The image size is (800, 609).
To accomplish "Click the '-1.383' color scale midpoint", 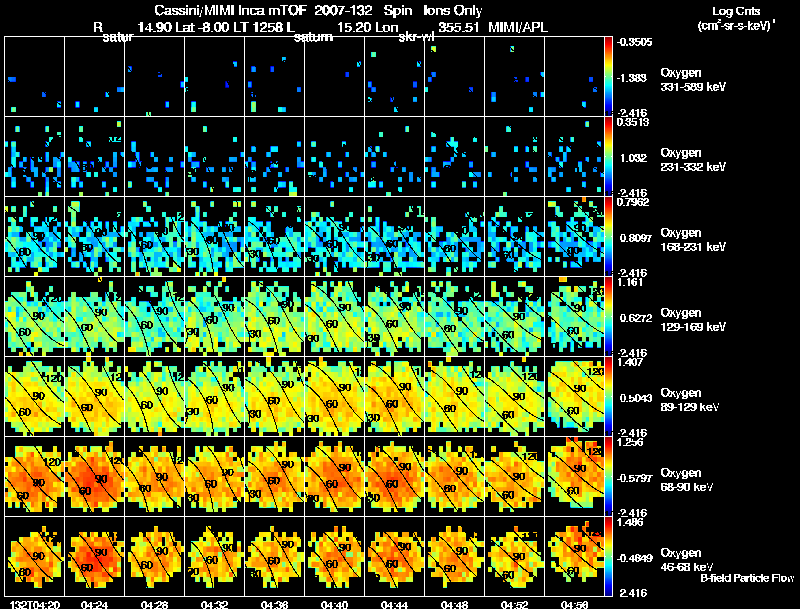I will tap(632, 78).
